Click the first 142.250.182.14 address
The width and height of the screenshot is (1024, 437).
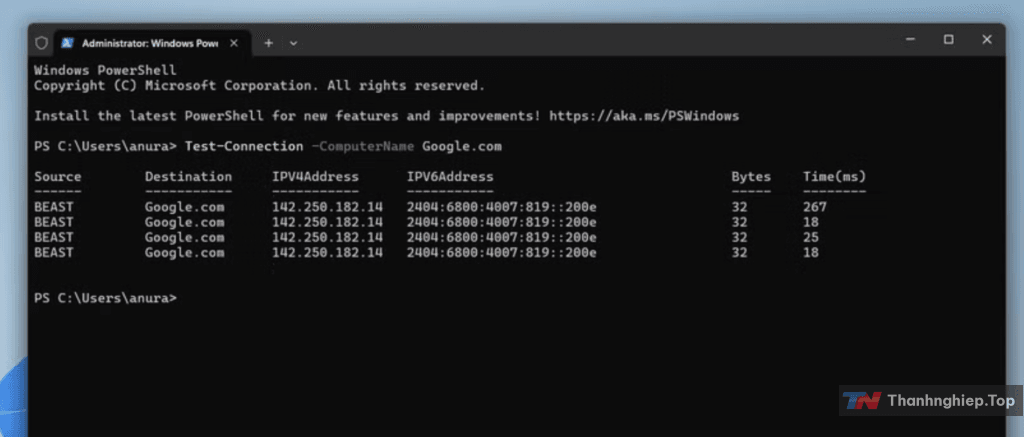point(327,207)
